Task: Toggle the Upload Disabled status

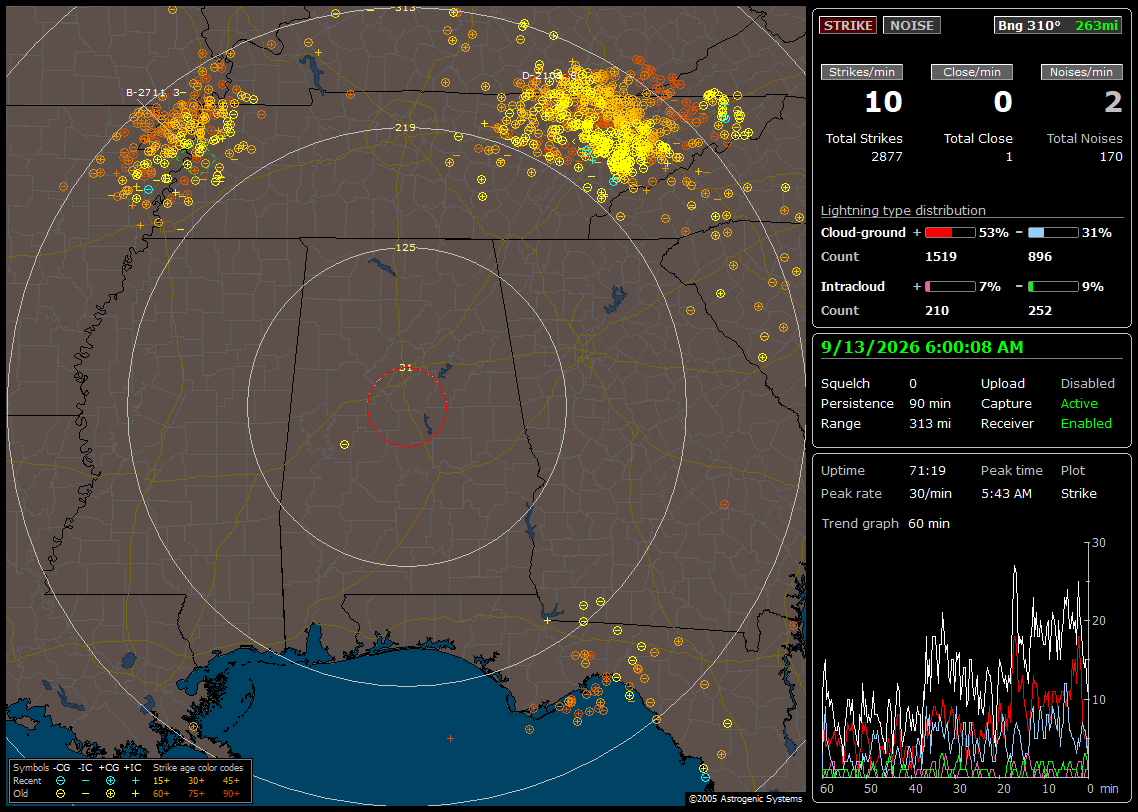Action: [x=1087, y=383]
